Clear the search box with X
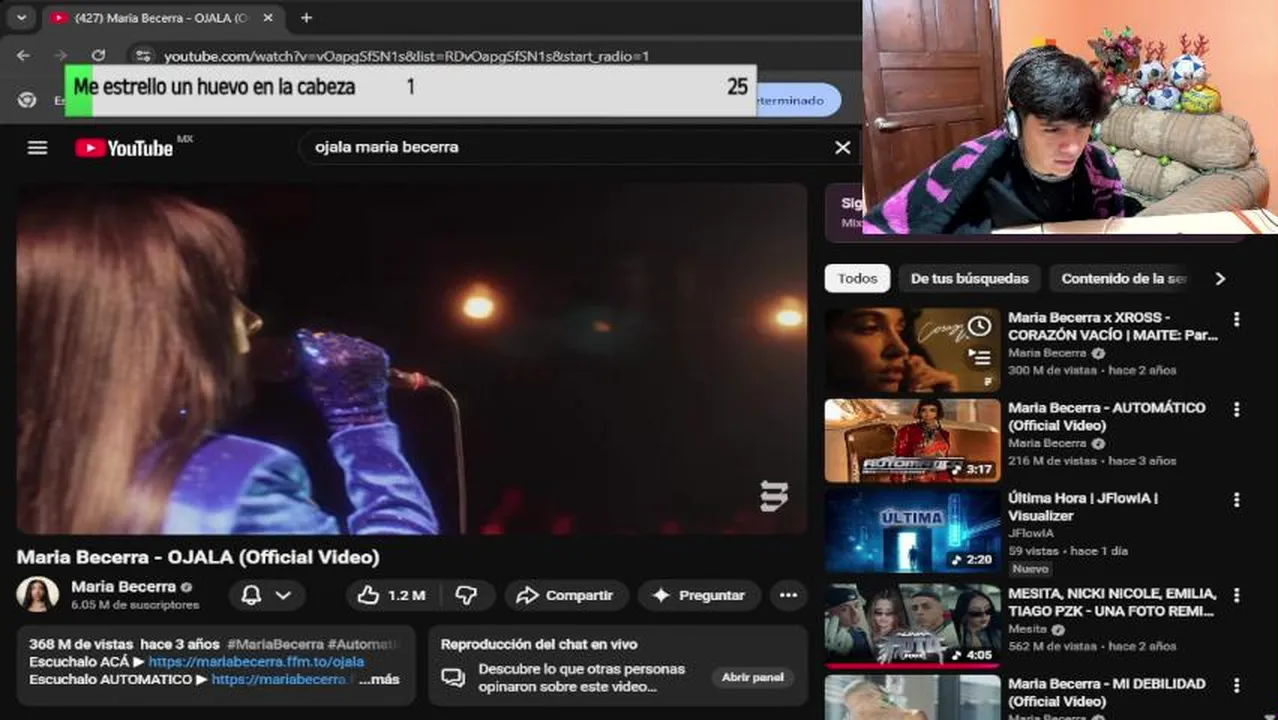Viewport: 1278px width, 720px height. pyautogui.click(x=843, y=147)
